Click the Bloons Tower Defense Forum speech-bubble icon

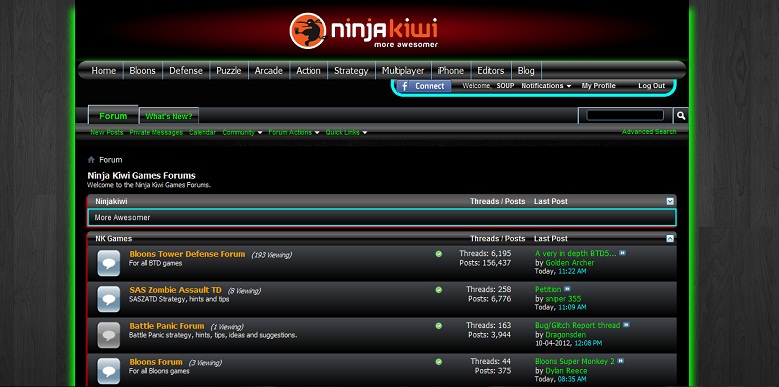pyautogui.click(x=108, y=263)
